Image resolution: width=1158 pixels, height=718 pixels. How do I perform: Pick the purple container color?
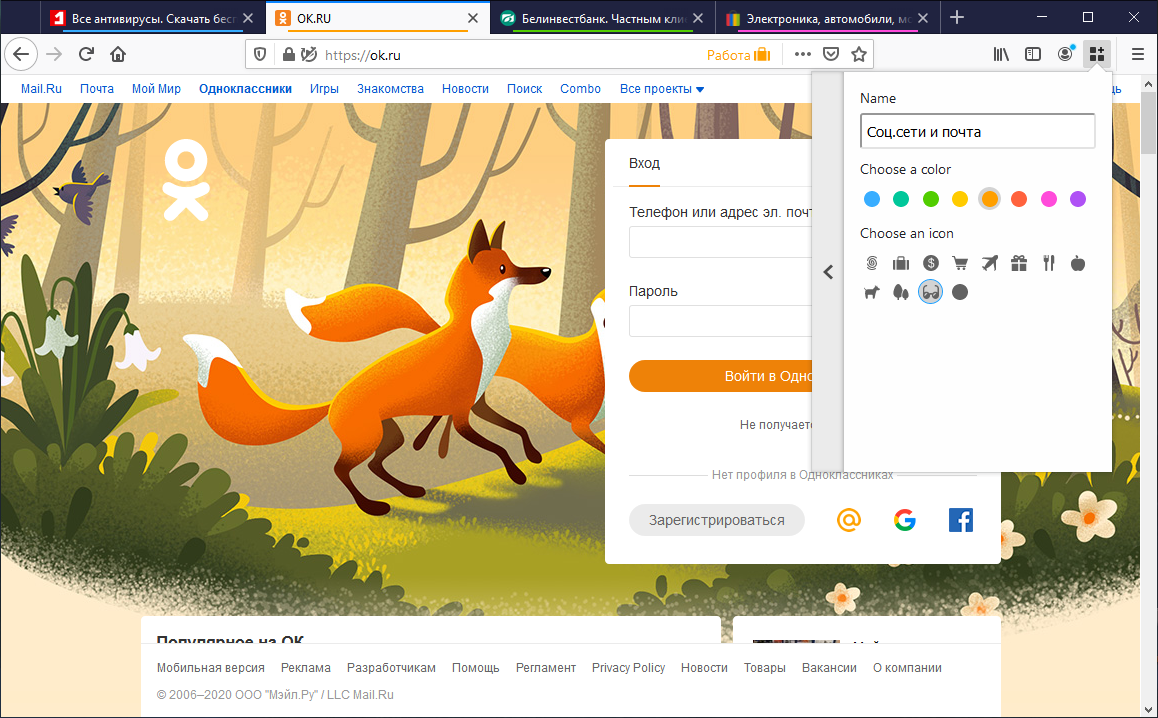1078,199
